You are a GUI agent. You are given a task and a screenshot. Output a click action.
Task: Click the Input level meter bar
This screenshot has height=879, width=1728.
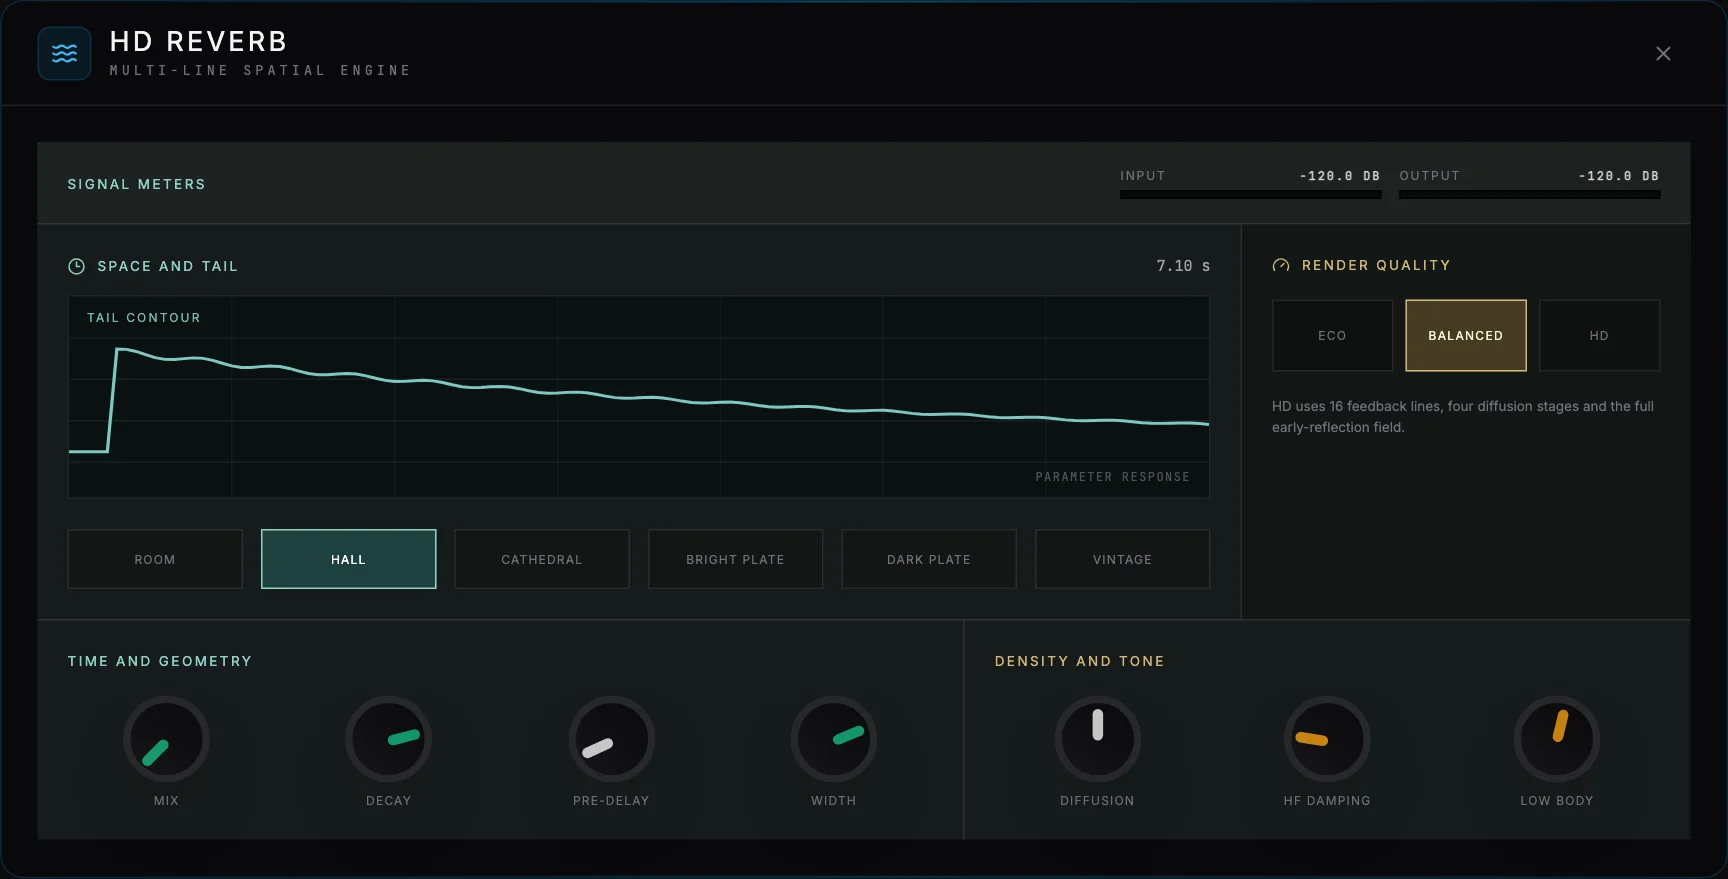point(1250,194)
